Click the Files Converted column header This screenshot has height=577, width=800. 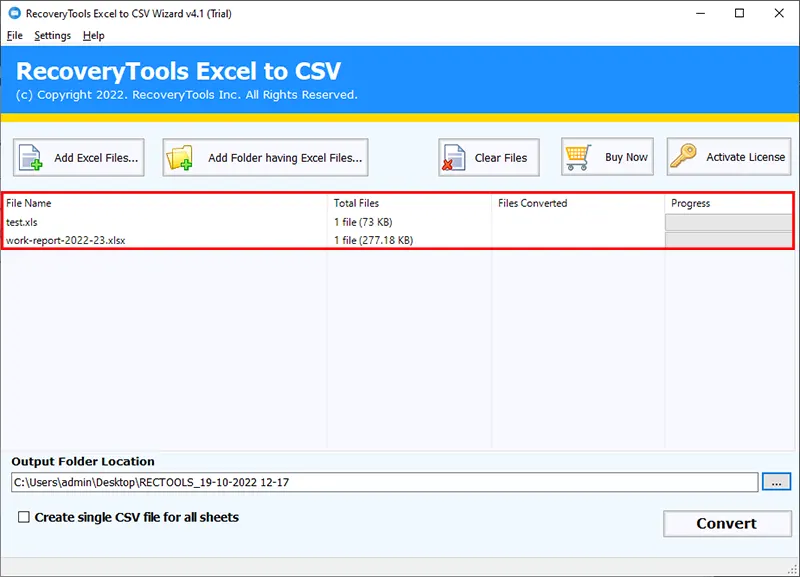point(532,203)
